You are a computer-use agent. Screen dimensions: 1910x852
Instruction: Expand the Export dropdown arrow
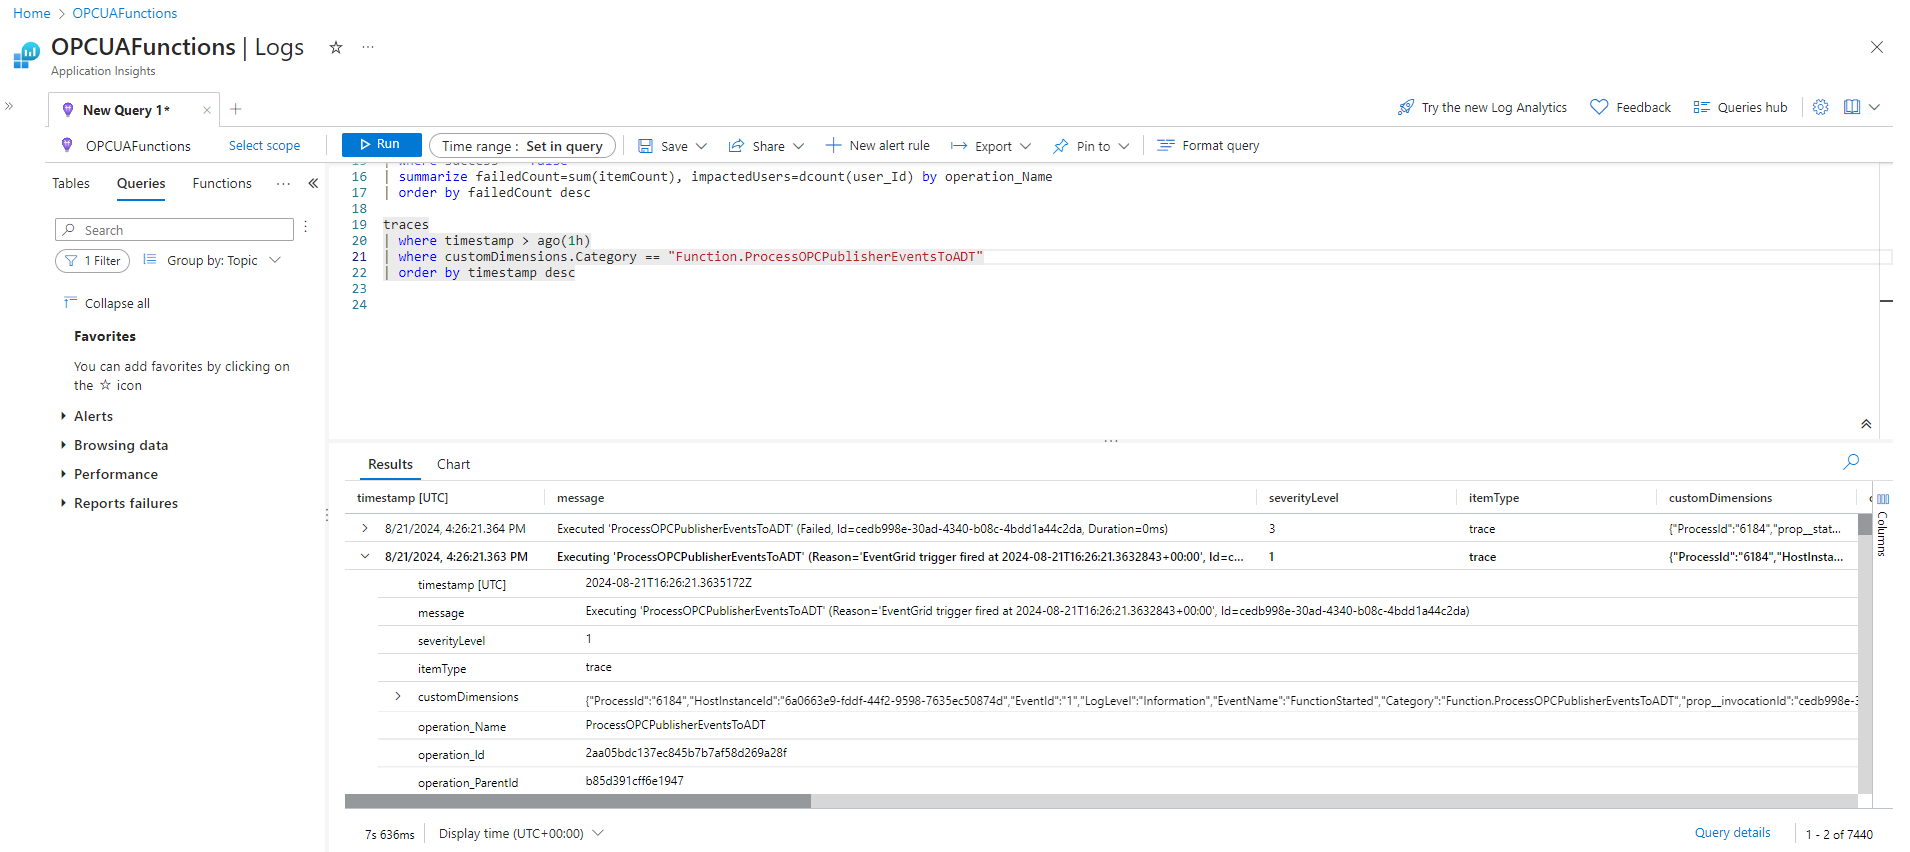click(x=1026, y=146)
